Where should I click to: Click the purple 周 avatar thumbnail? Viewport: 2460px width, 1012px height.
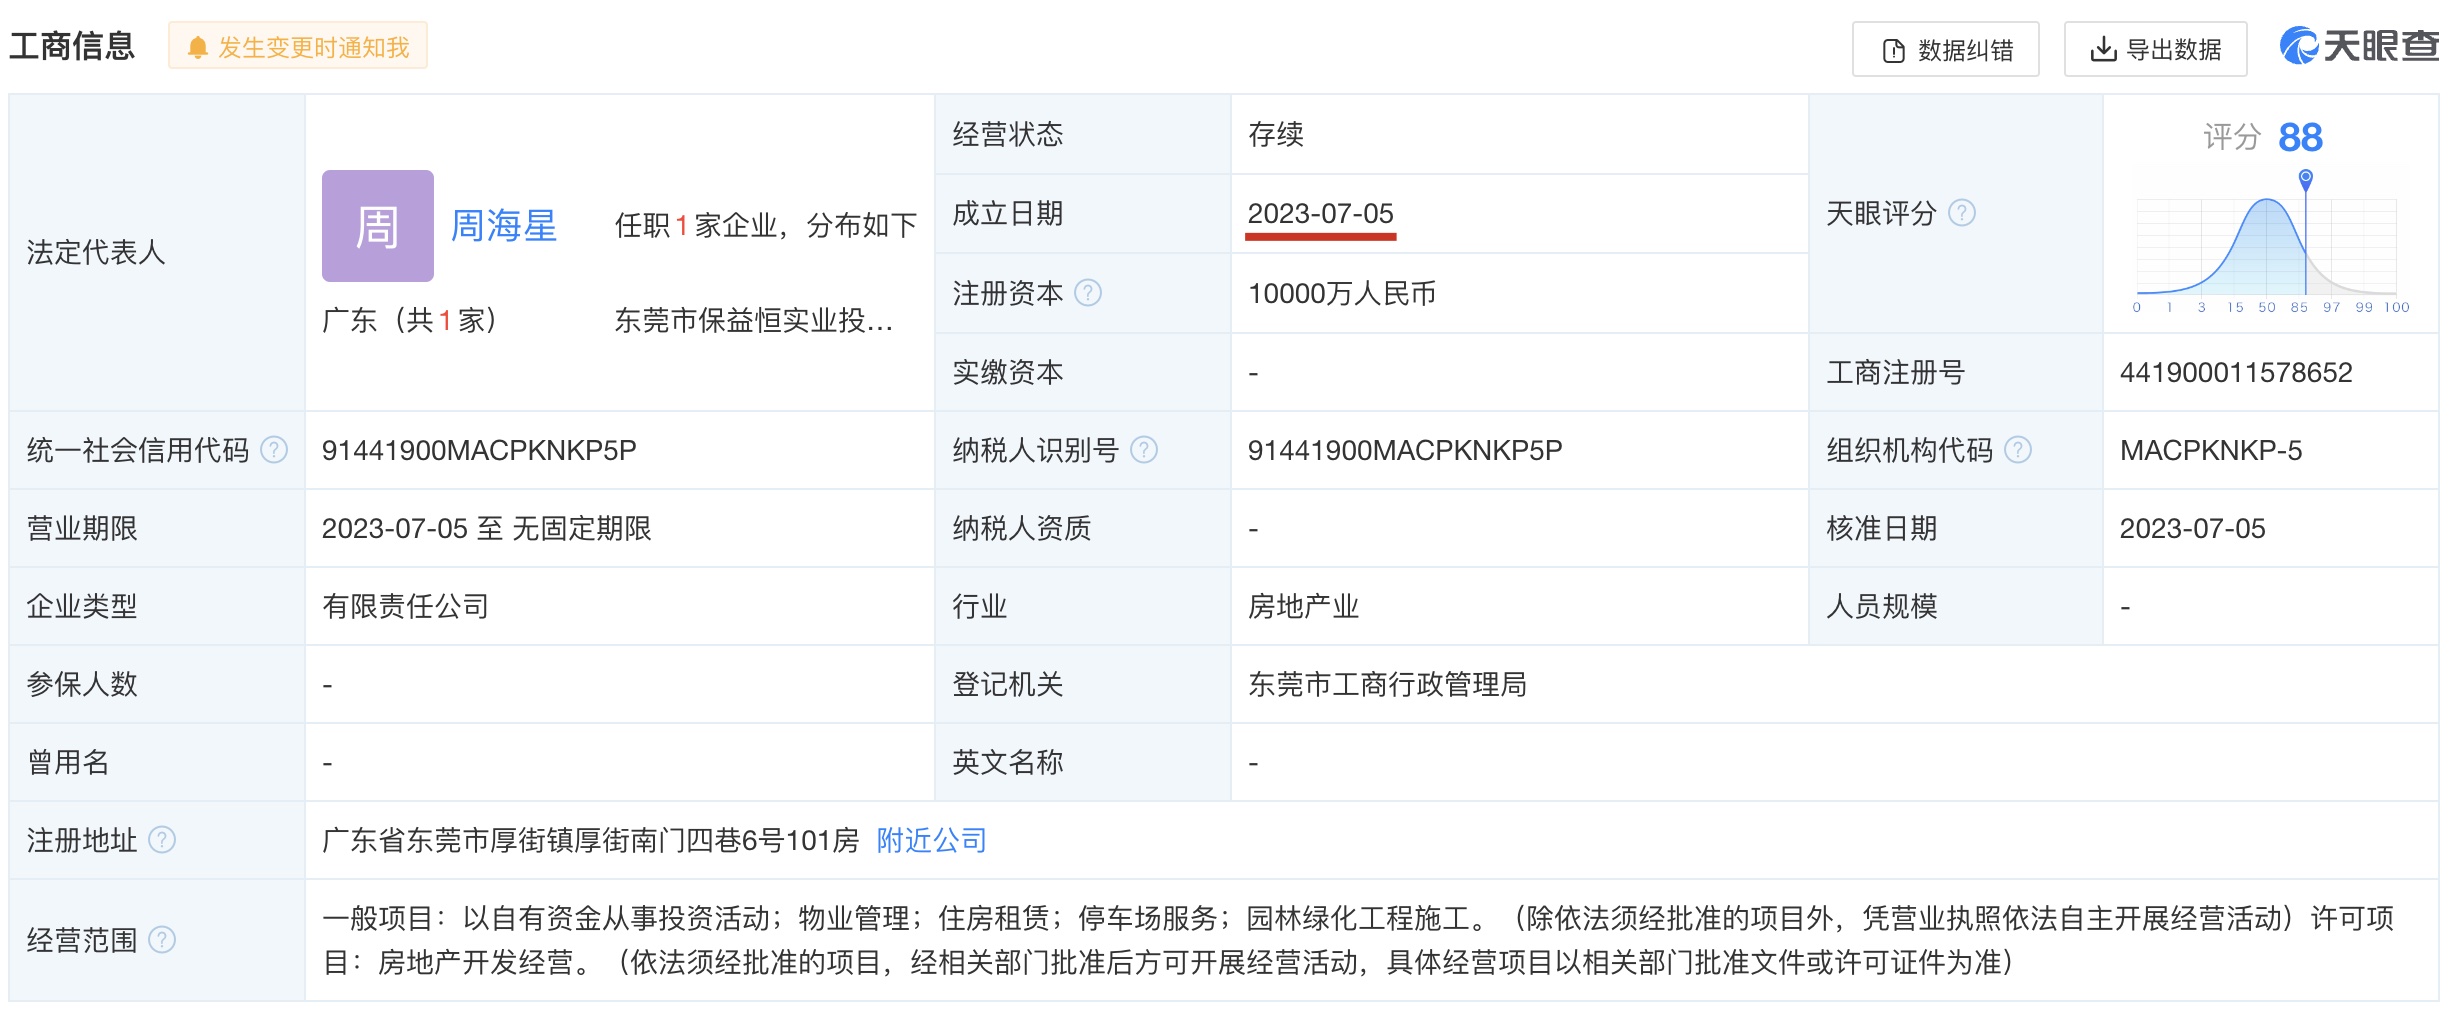point(377,226)
